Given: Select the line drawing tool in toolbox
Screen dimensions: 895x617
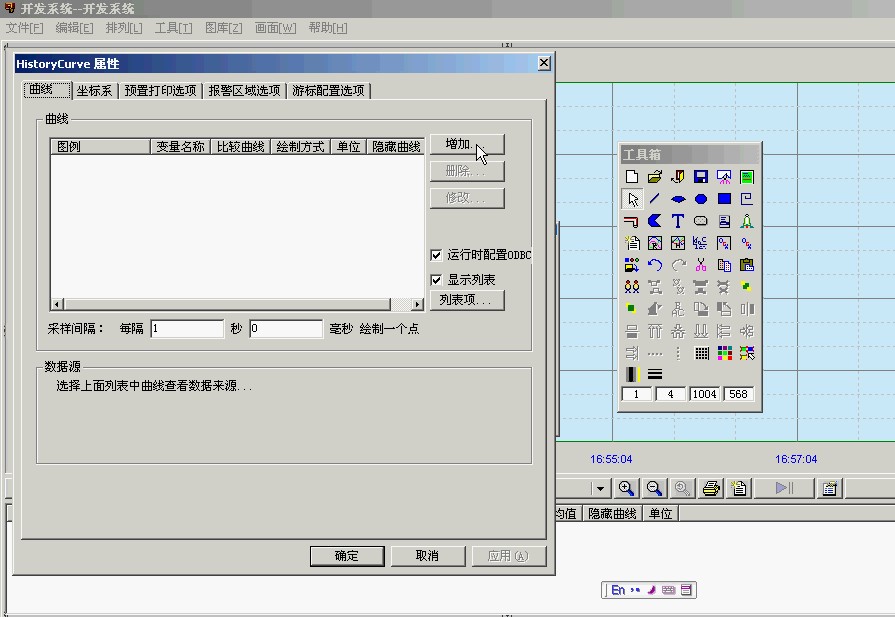Looking at the screenshot, I should [x=655, y=199].
